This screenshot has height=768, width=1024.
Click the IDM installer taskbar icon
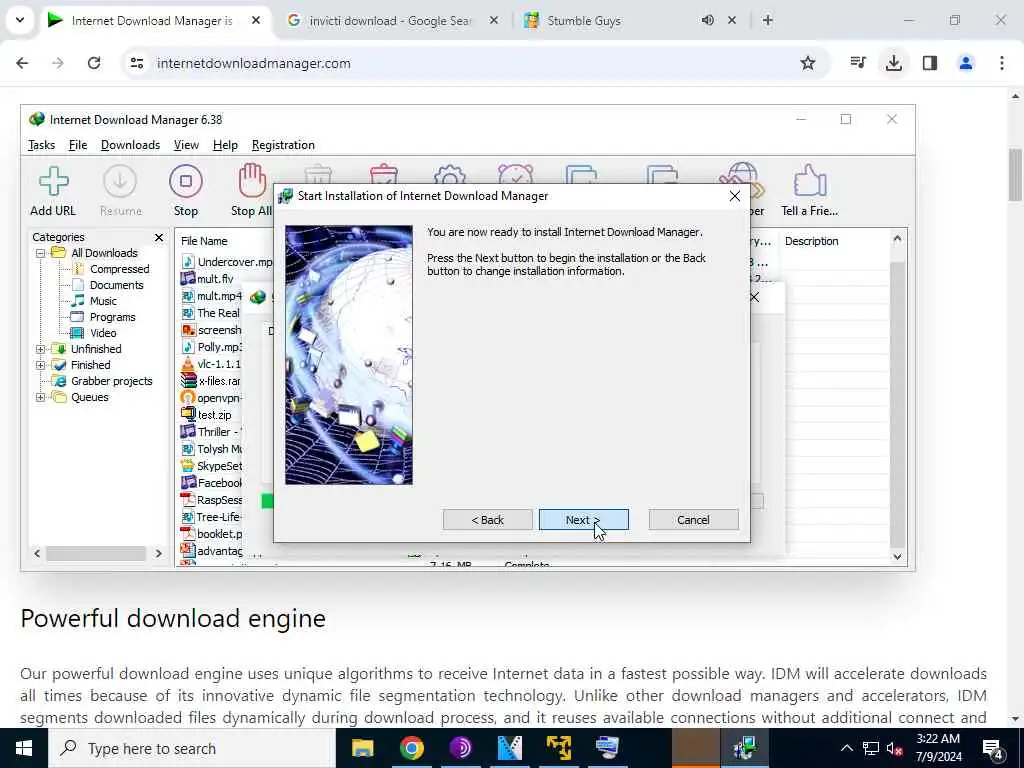tap(744, 748)
